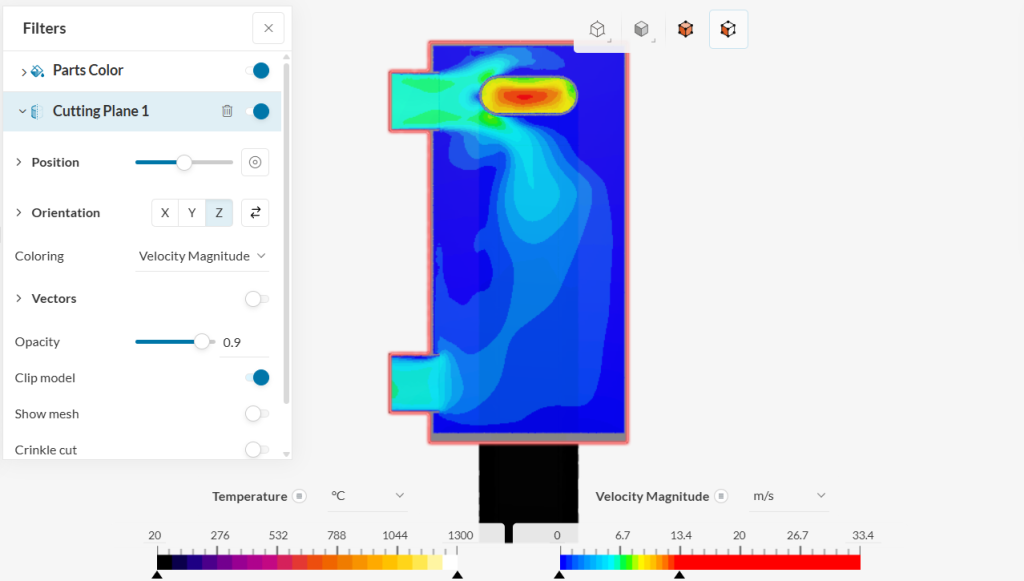The width and height of the screenshot is (1024, 581).
Task: Click the Temperature legend settings icon
Action: (299, 497)
